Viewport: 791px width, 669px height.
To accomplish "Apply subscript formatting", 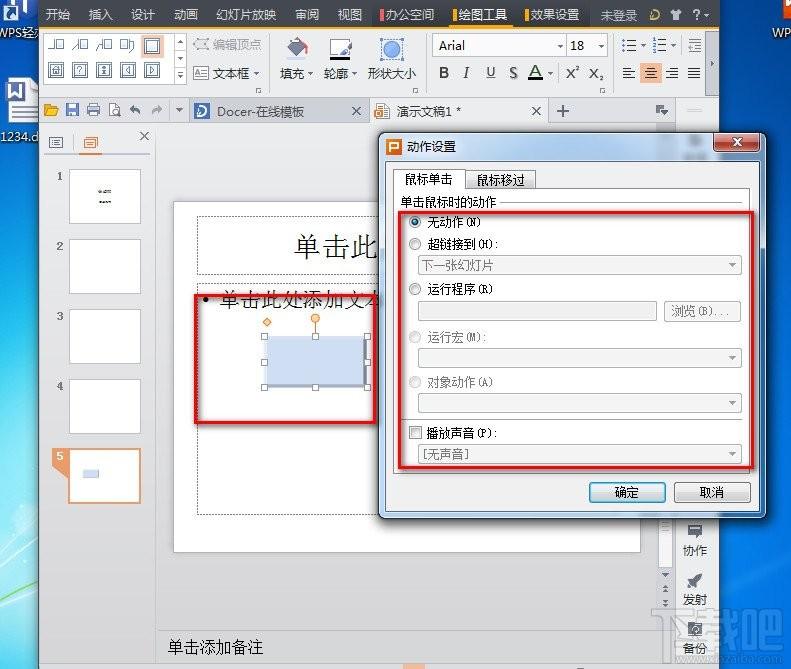I will [596, 74].
